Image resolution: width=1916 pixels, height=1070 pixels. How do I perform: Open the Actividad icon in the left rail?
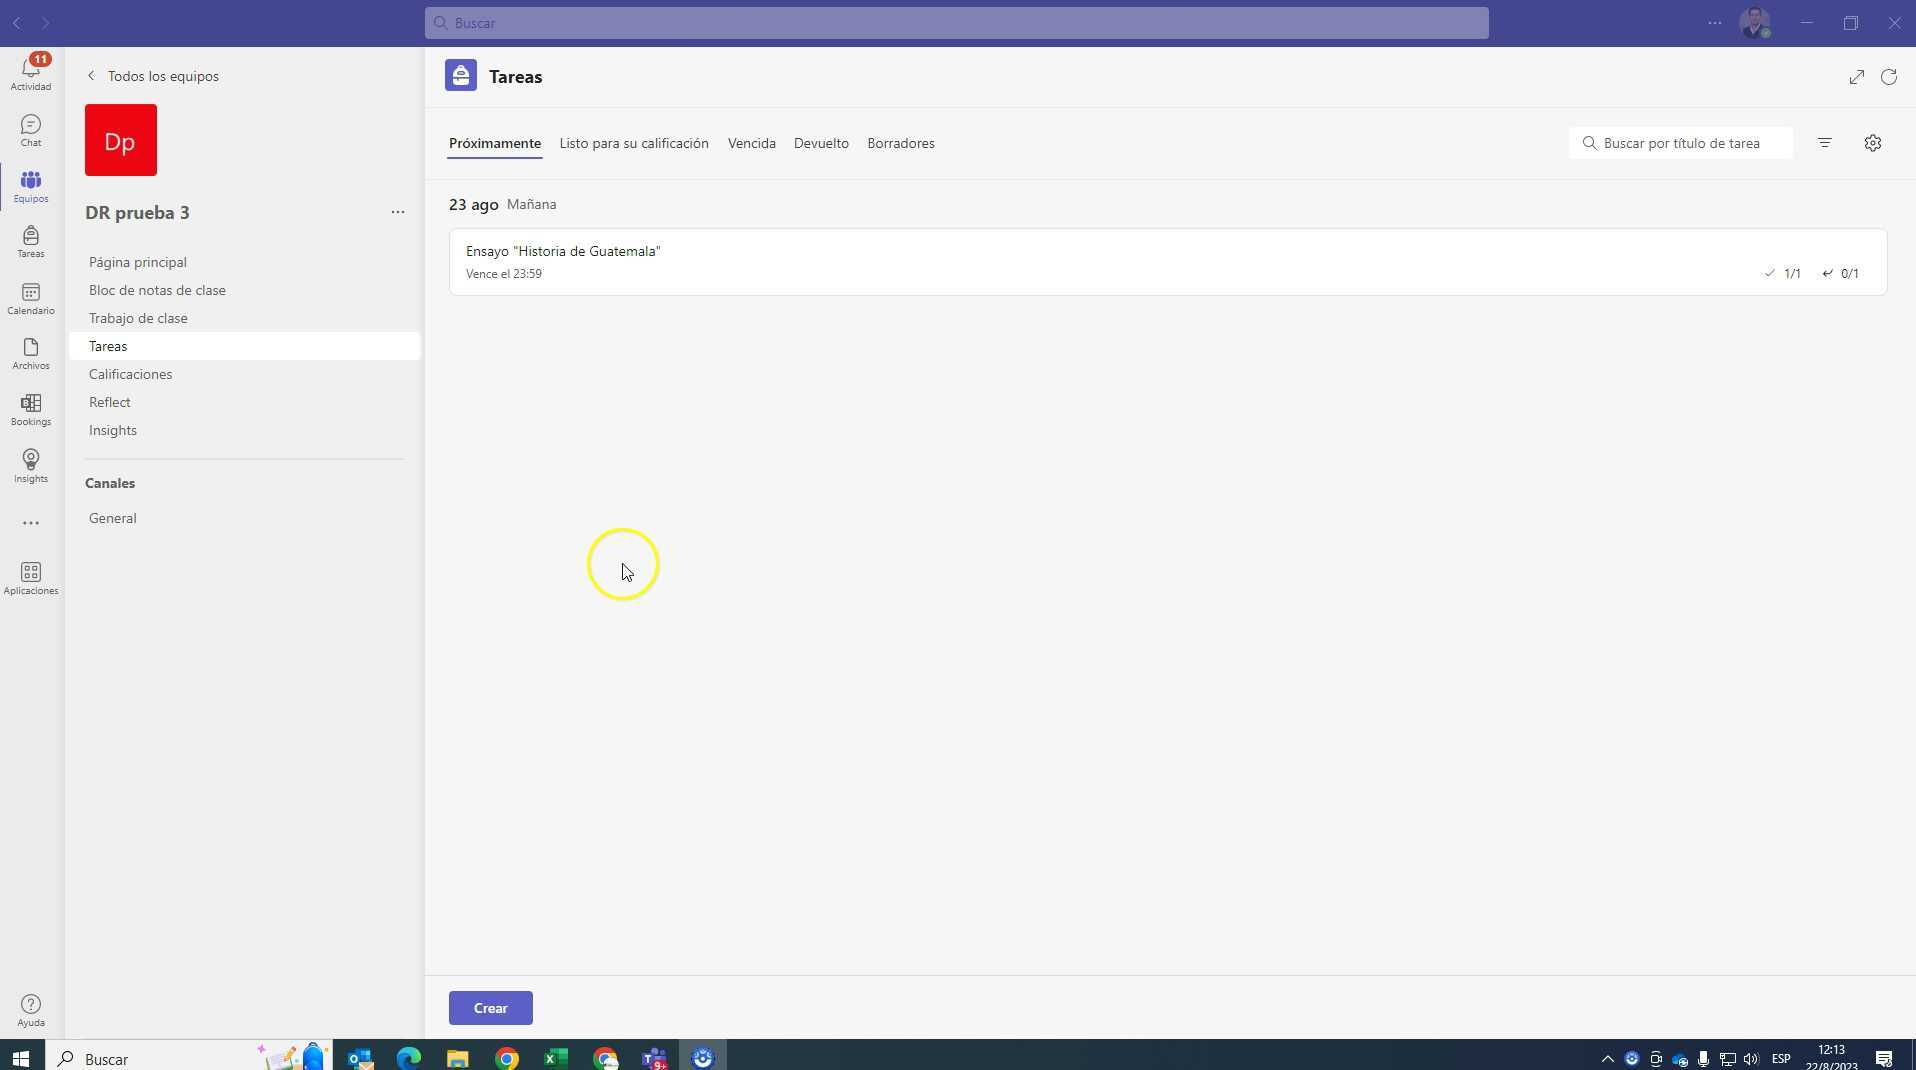(30, 70)
